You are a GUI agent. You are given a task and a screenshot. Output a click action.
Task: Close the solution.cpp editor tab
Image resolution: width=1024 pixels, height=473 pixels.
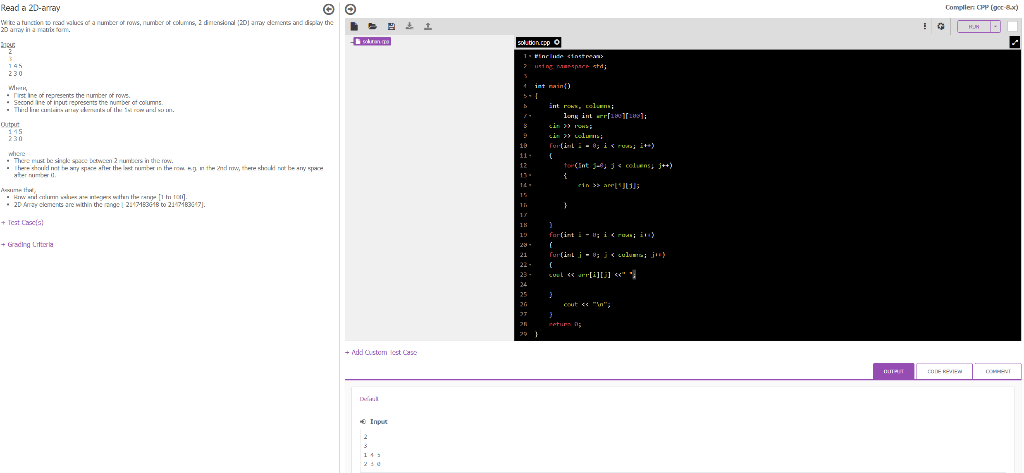point(557,42)
